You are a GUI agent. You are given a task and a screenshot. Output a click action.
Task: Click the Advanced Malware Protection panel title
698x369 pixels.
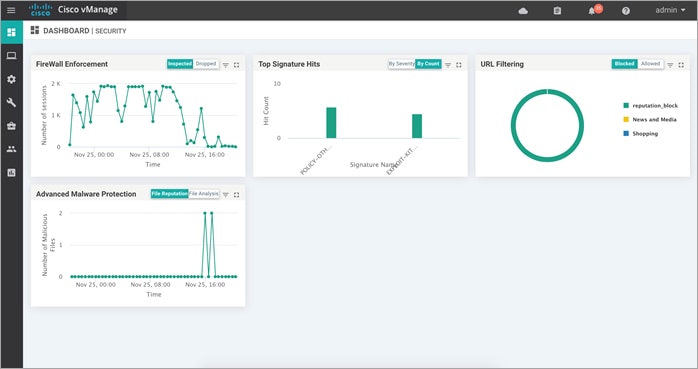86,194
